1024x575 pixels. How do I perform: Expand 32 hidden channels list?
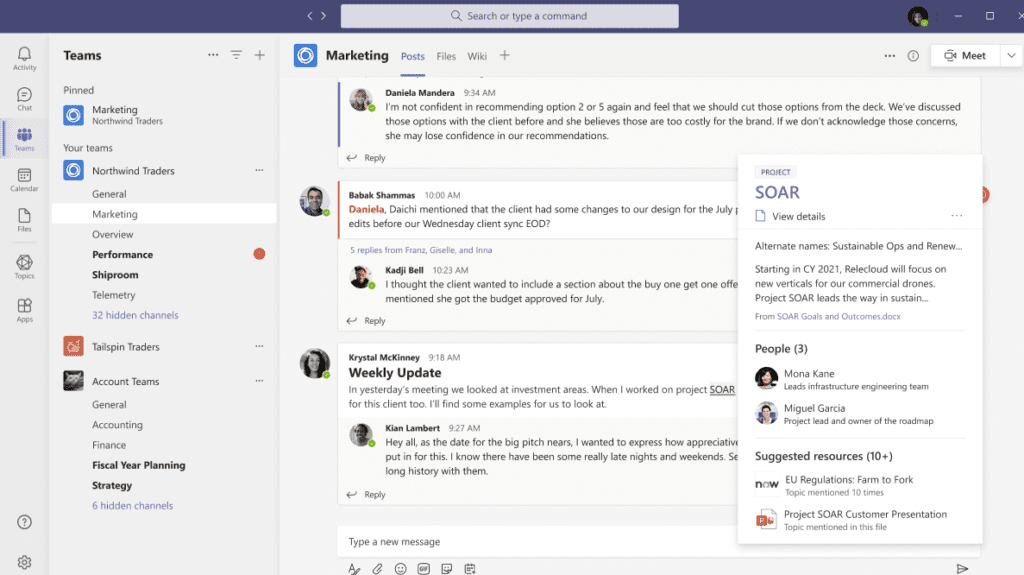tap(135, 315)
